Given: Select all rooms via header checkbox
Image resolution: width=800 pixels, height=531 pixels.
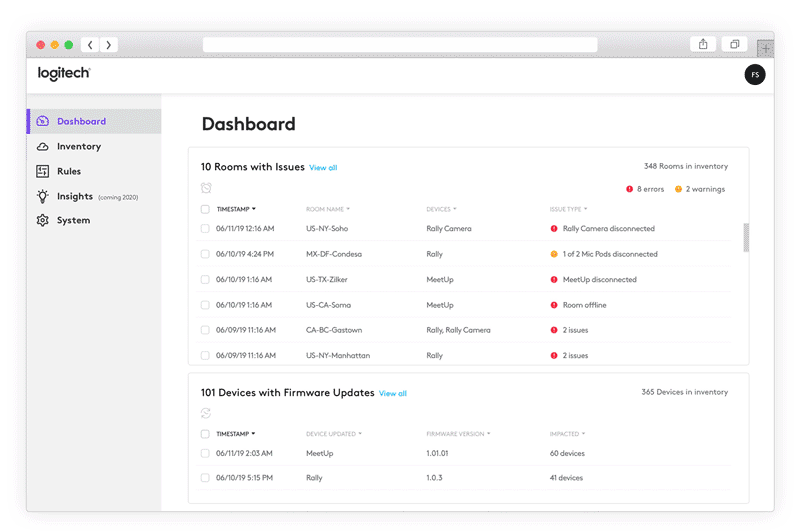Looking at the screenshot, I should (205, 209).
